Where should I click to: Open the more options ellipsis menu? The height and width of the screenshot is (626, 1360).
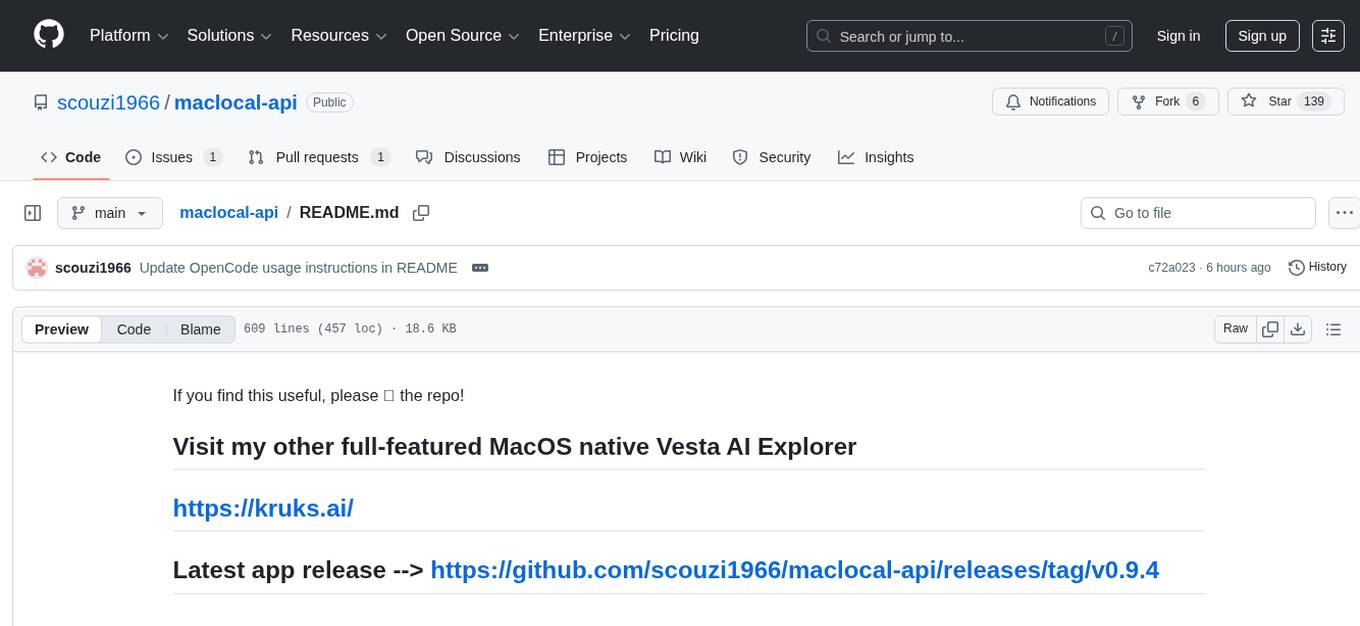click(1344, 212)
